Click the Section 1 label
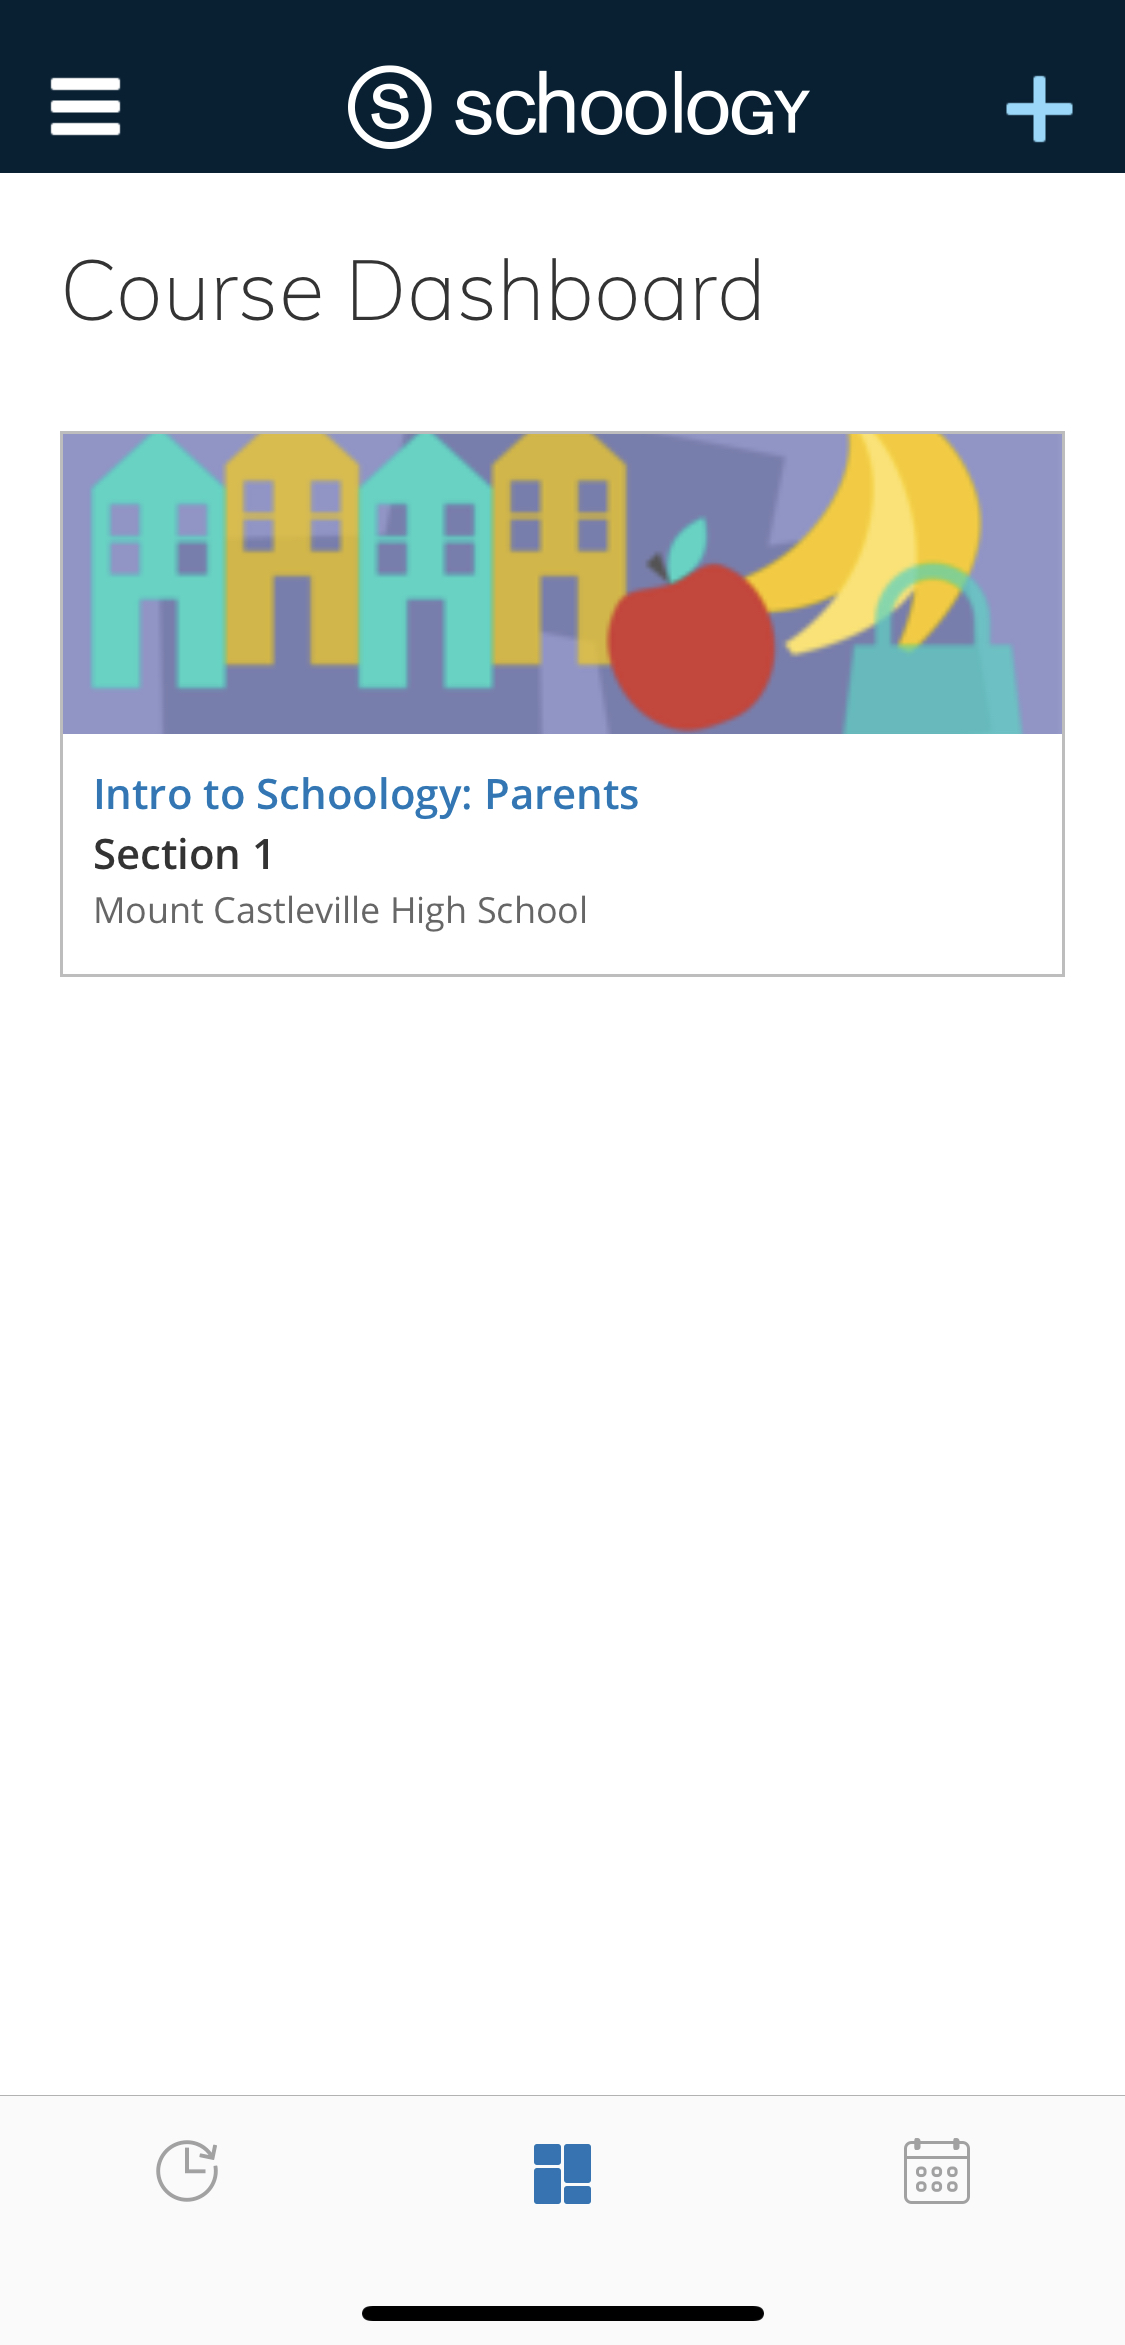Image resolution: width=1125 pixels, height=2345 pixels. (183, 855)
